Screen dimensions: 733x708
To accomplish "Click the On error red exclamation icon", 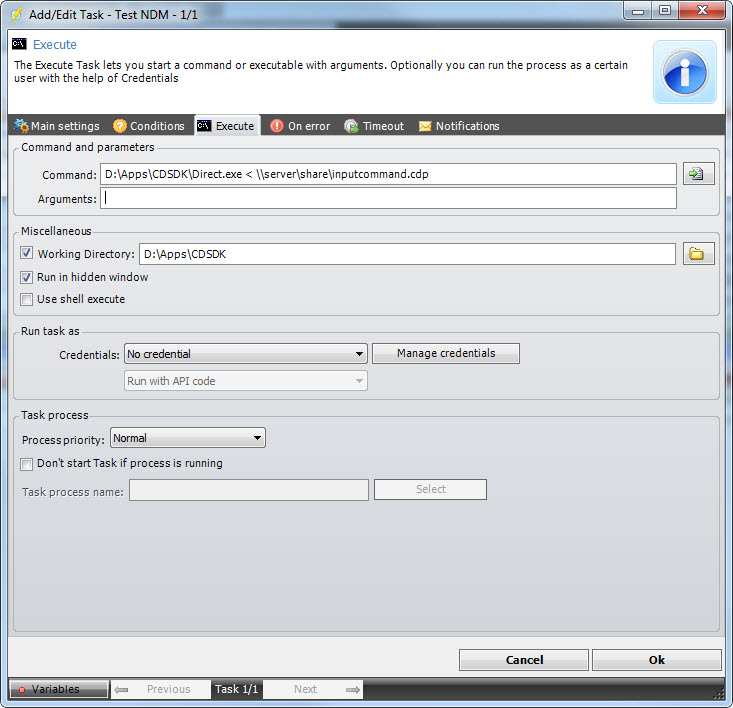I will 277,126.
